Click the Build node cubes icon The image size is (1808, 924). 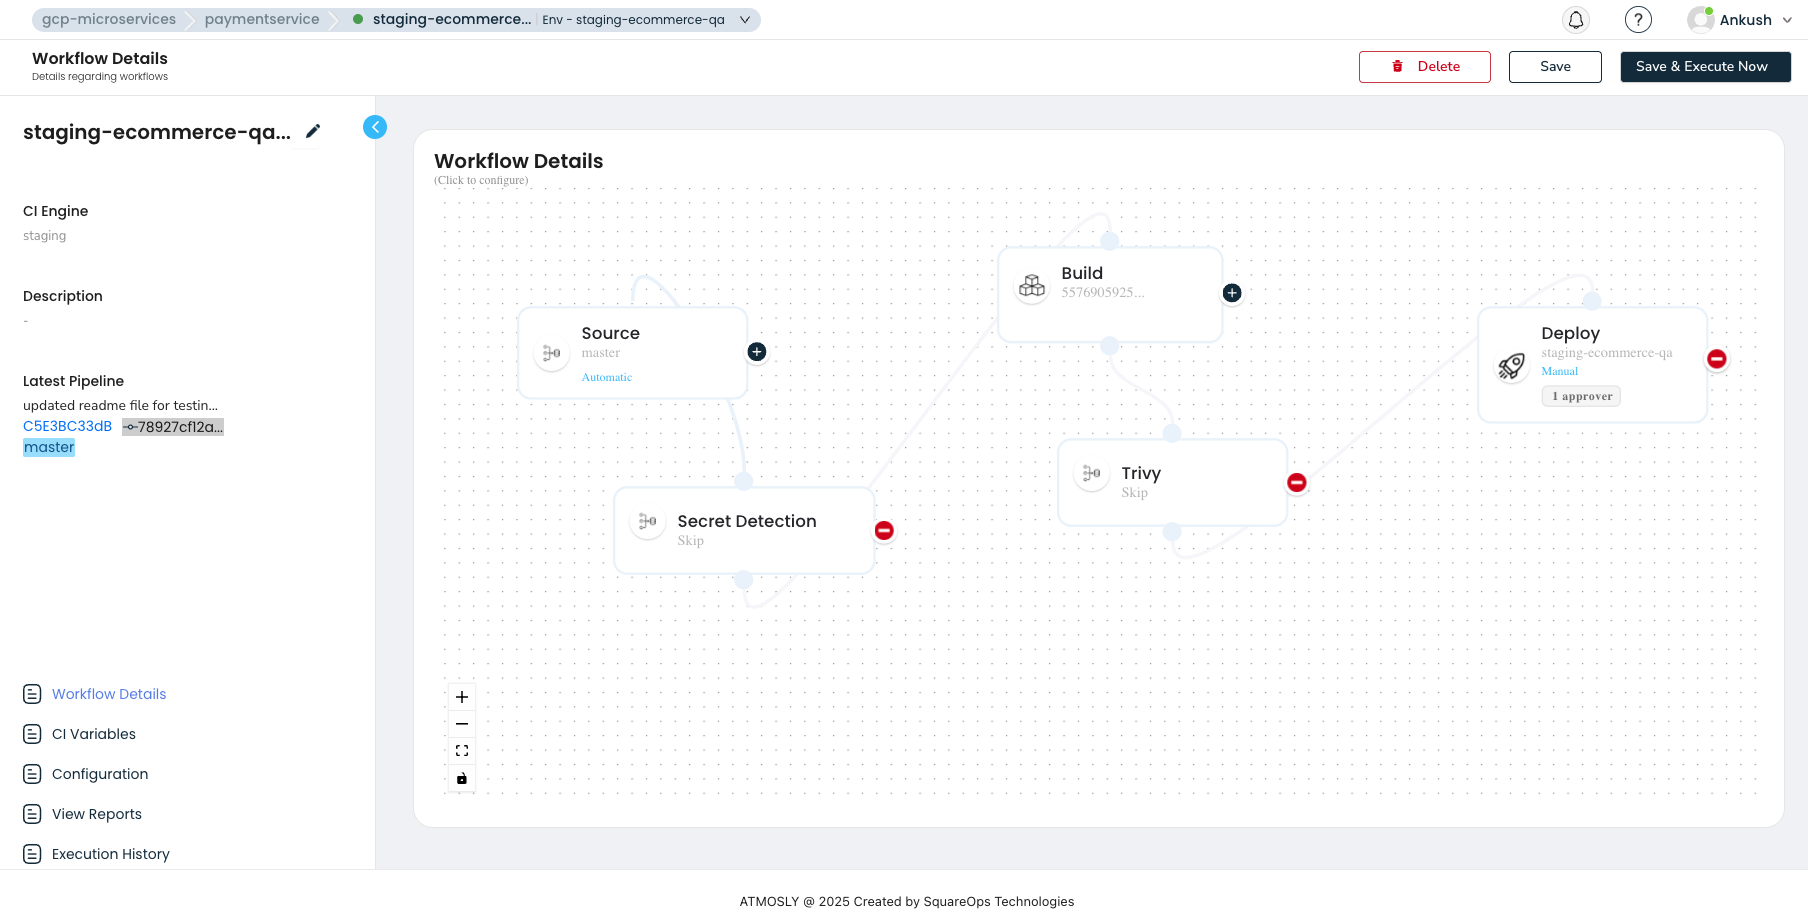coord(1032,287)
